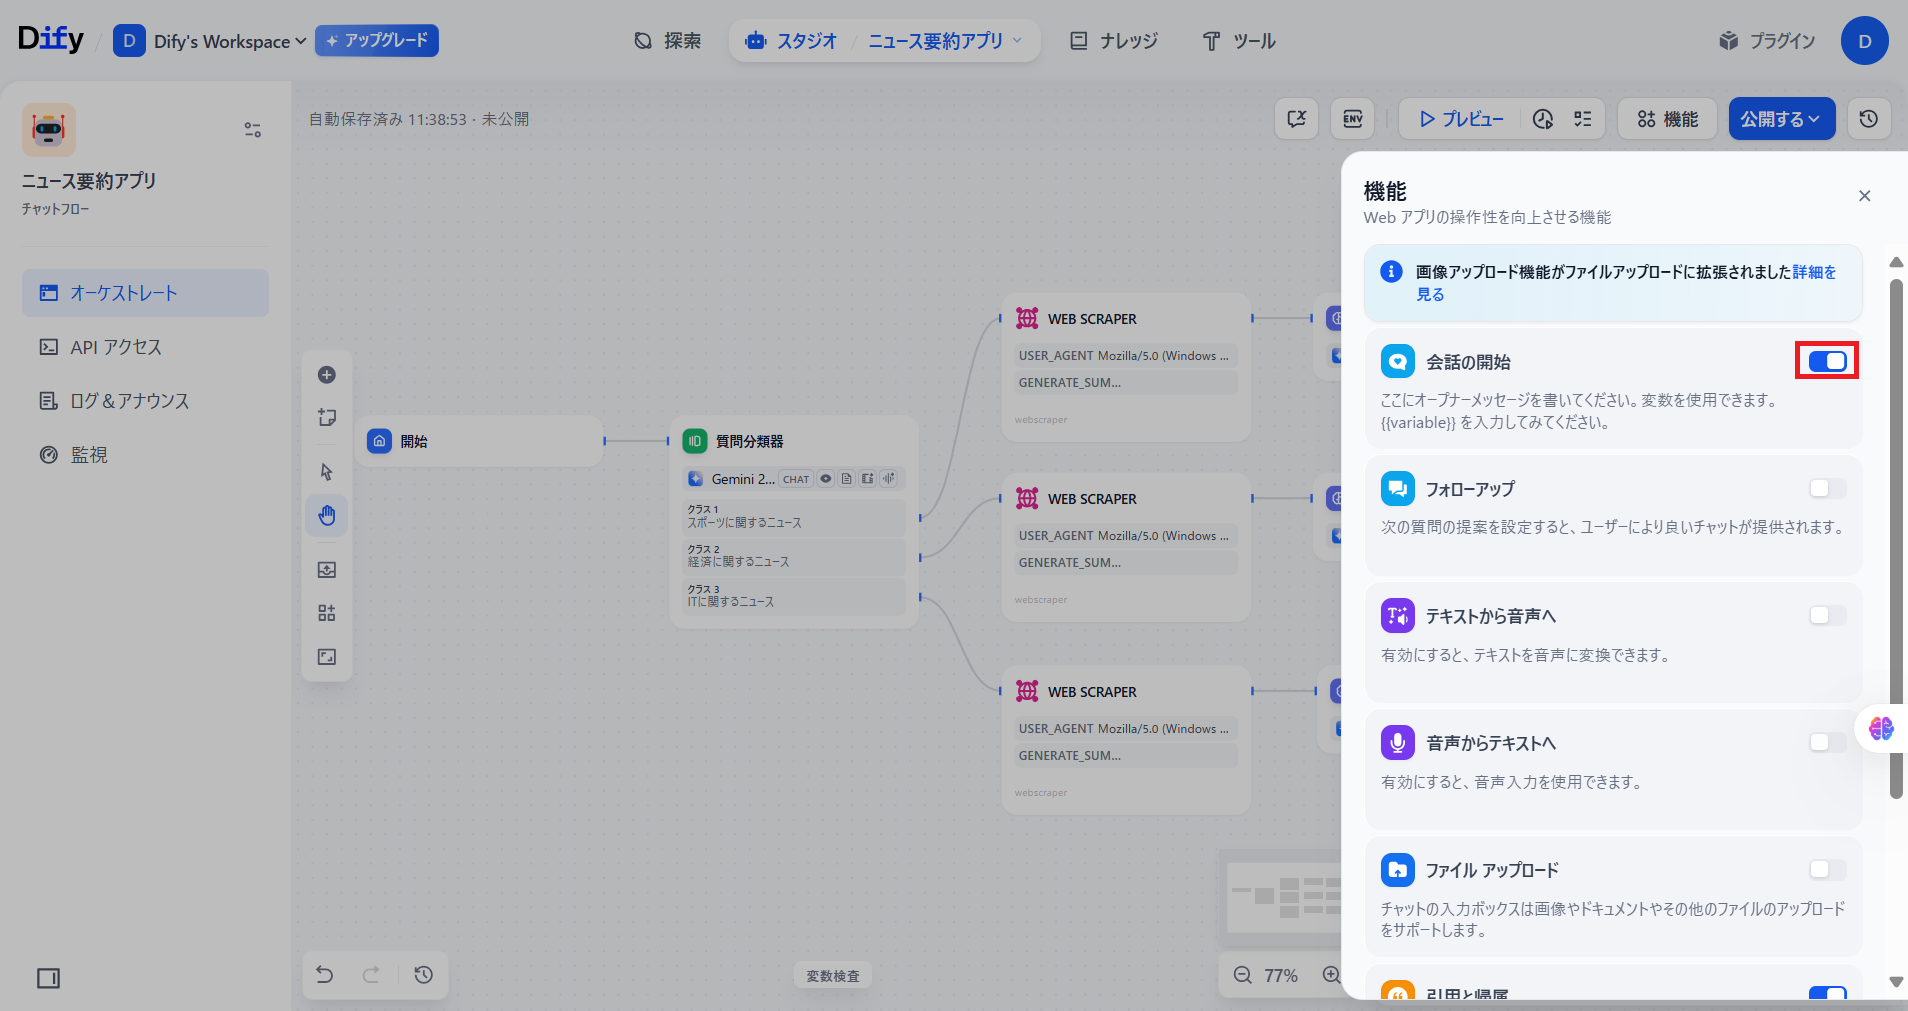This screenshot has width=1908, height=1011.
Task: Select API アクセス in the sidebar
Action: pyautogui.click(x=115, y=347)
